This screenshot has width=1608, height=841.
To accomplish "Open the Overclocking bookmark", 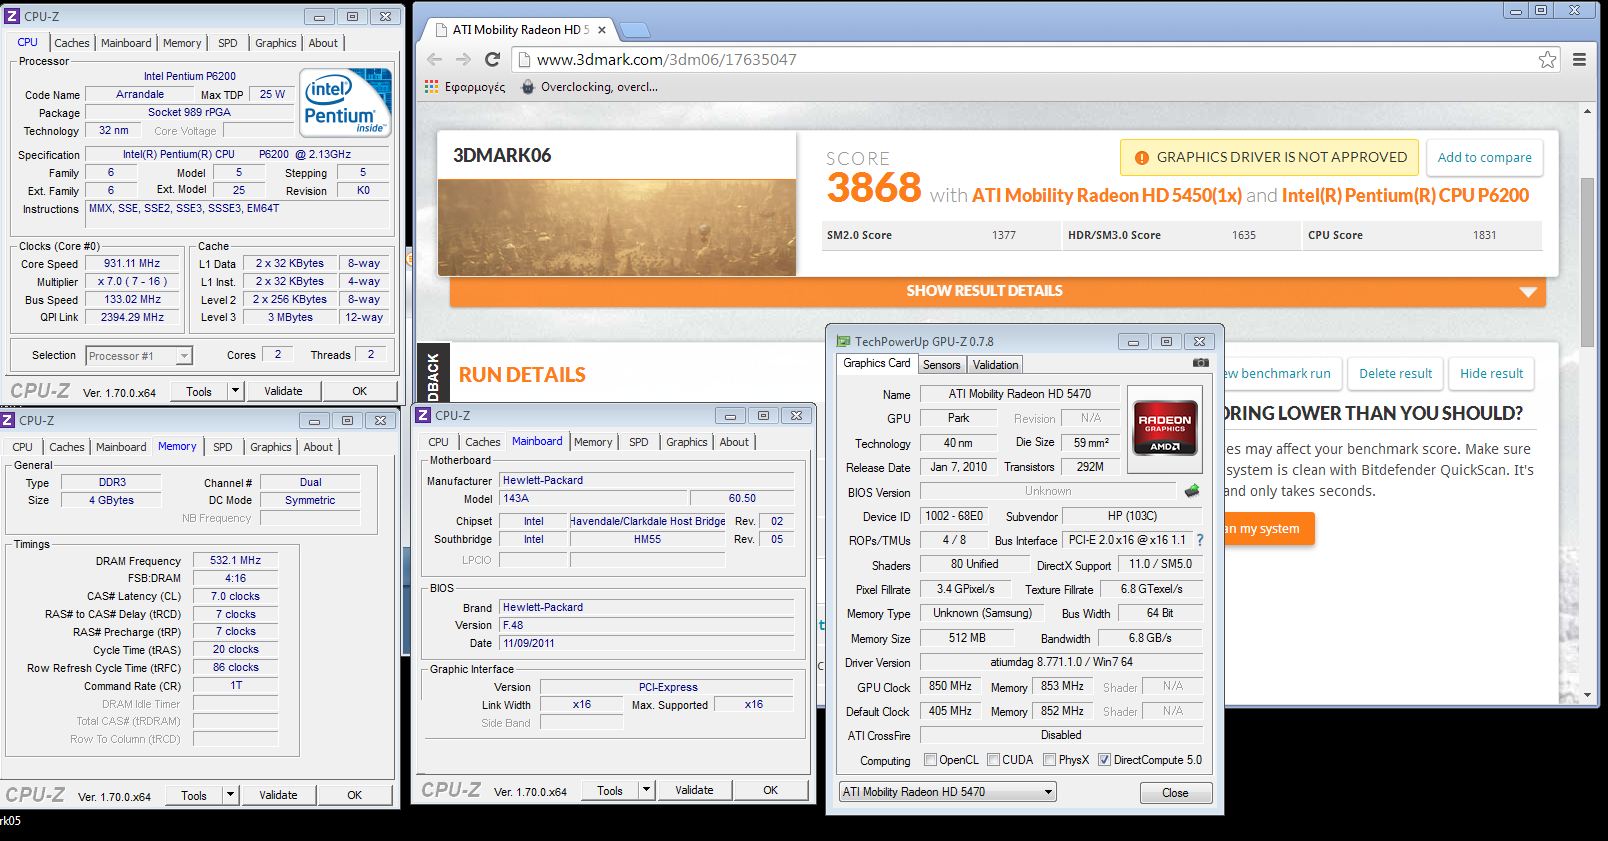I will point(590,87).
